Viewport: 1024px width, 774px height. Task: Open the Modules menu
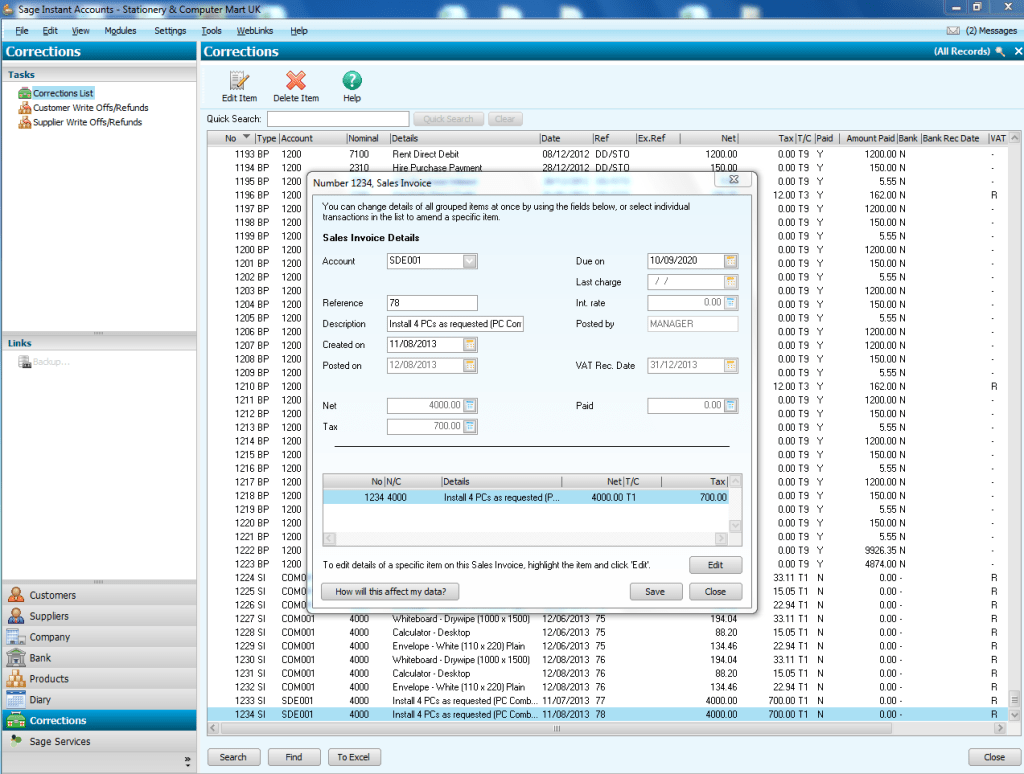point(120,30)
